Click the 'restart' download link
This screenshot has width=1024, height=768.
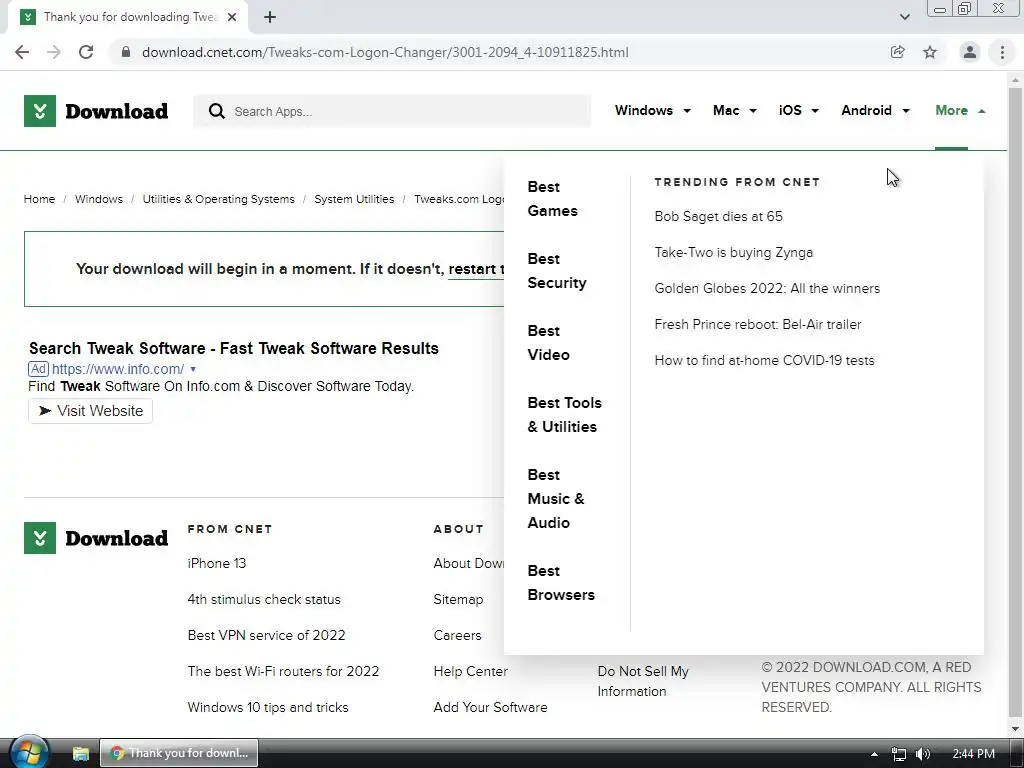pos(475,269)
